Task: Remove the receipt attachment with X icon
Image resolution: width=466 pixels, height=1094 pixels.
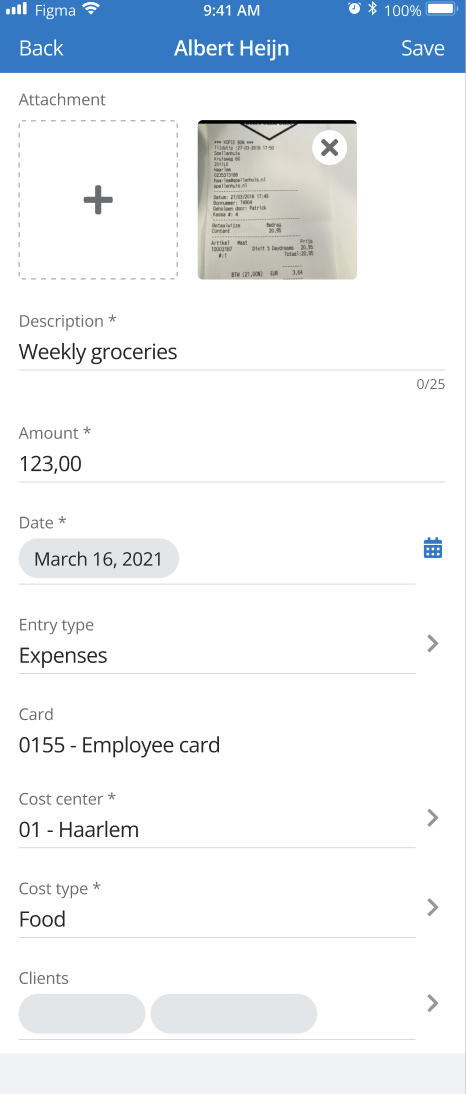Action: [329, 148]
